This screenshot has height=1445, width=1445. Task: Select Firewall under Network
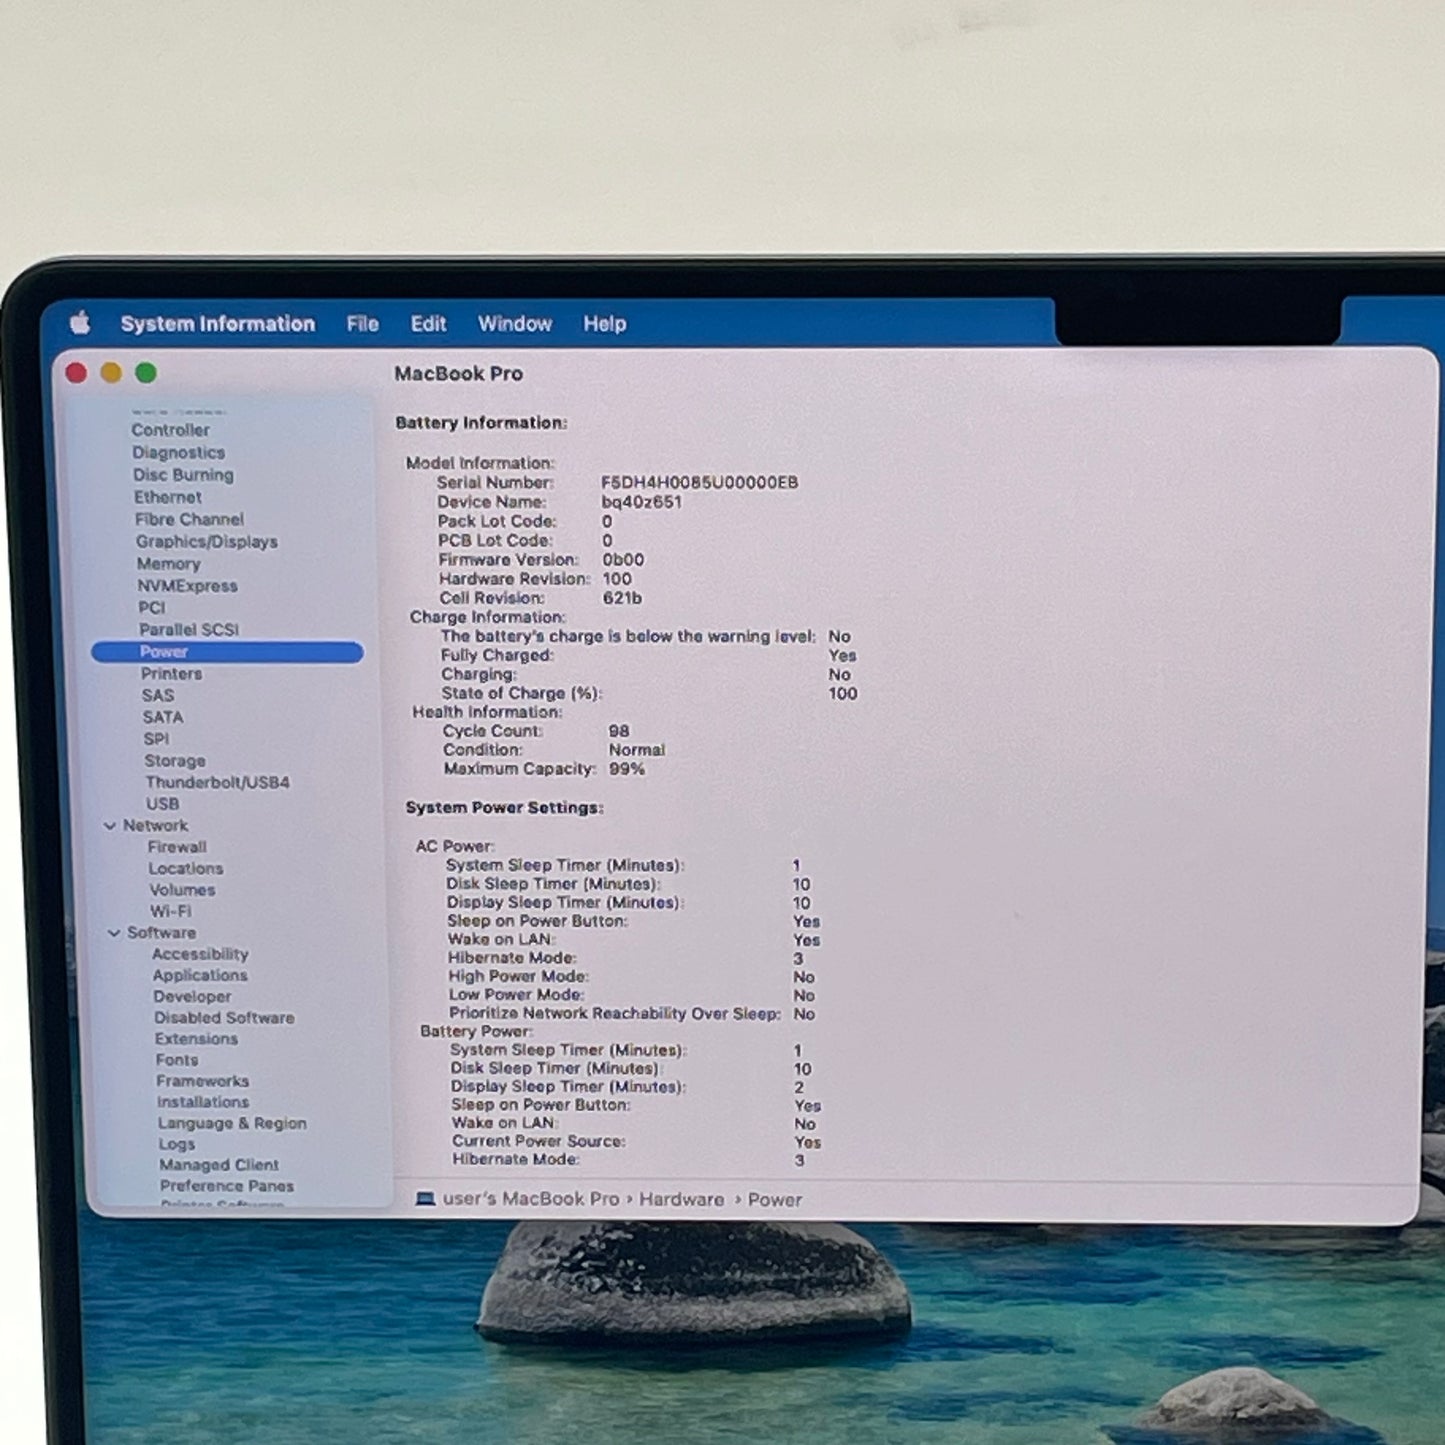[177, 847]
